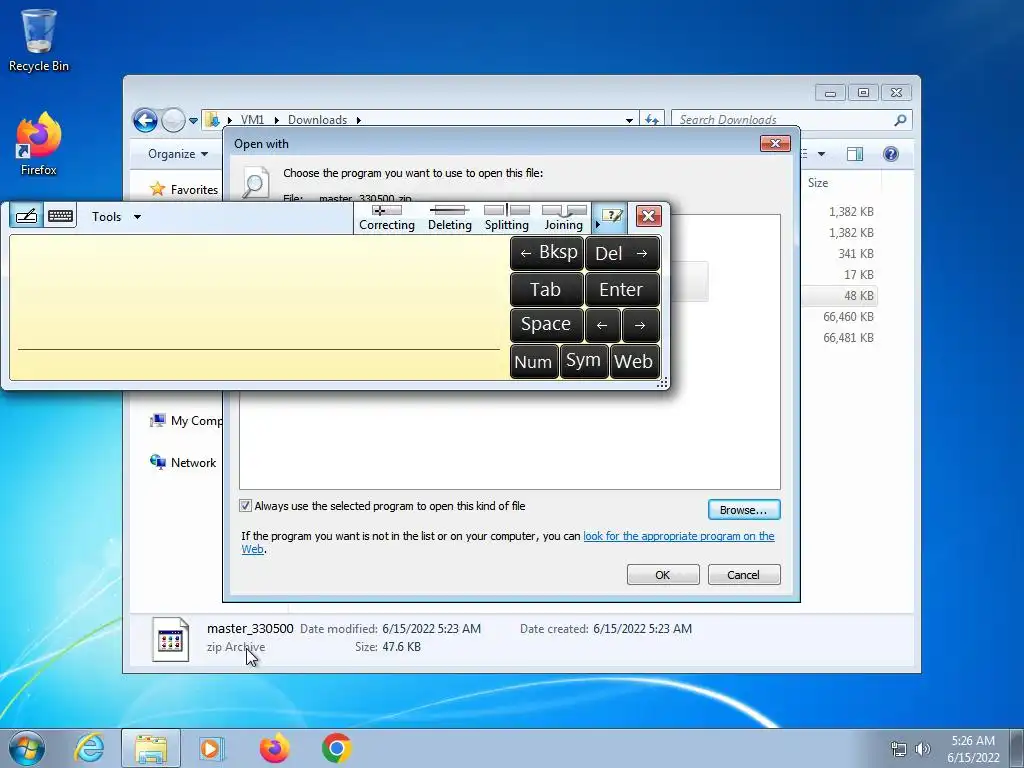This screenshot has width=1024, height=768.
Task: Close the Tablet Input Panel
Action: tap(648, 216)
